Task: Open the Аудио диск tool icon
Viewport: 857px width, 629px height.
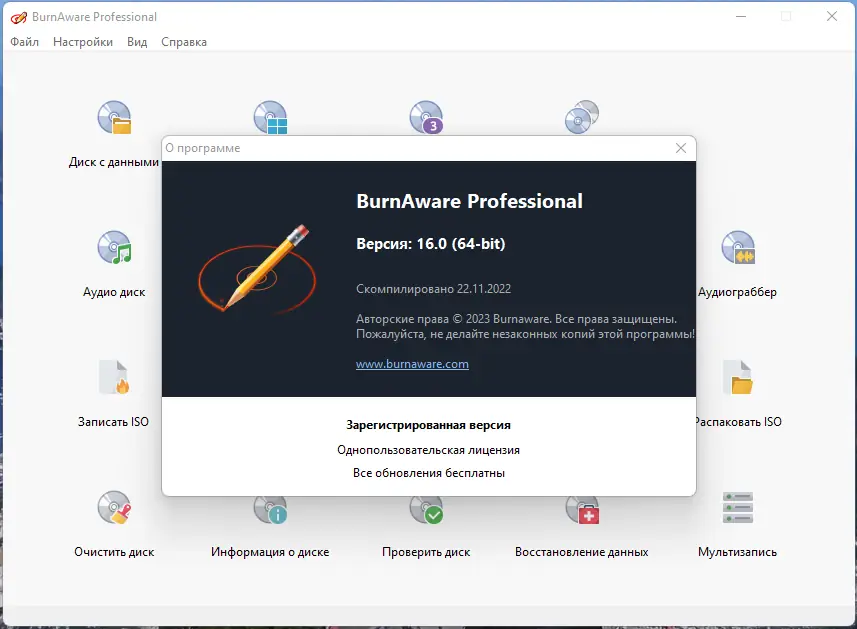Action: (x=115, y=247)
